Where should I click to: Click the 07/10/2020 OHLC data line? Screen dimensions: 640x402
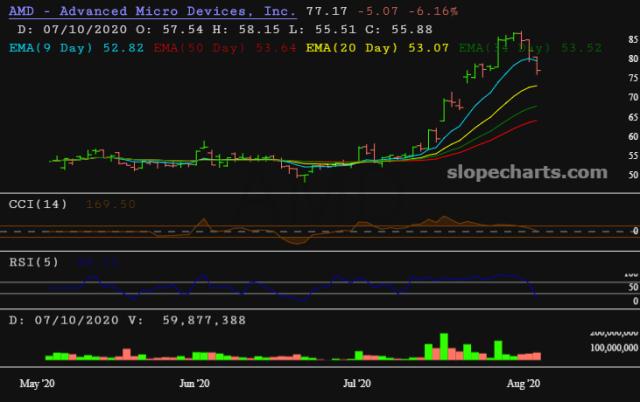pos(182,29)
